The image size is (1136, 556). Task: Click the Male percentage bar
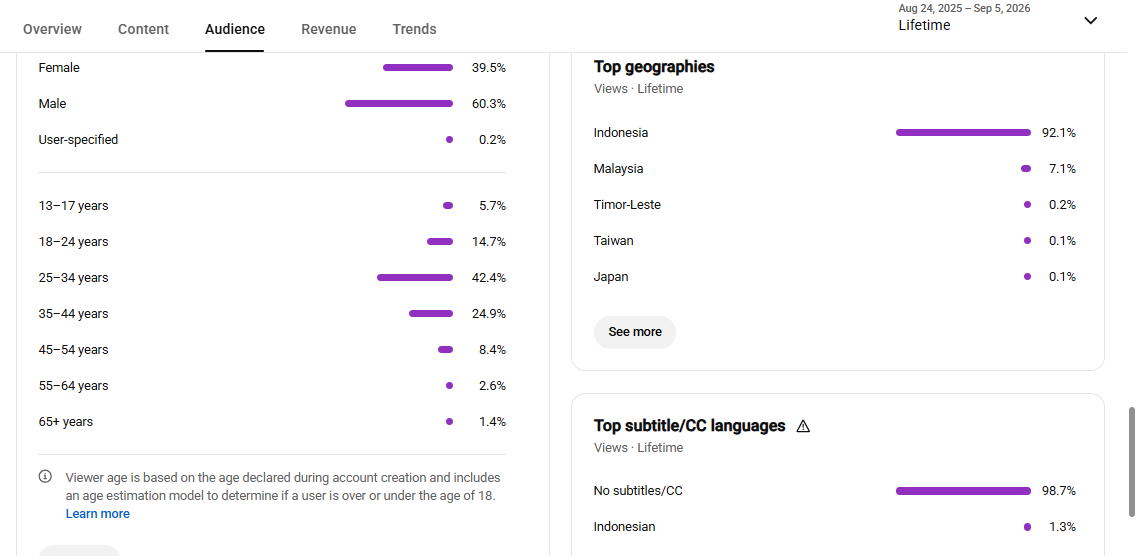coord(399,104)
